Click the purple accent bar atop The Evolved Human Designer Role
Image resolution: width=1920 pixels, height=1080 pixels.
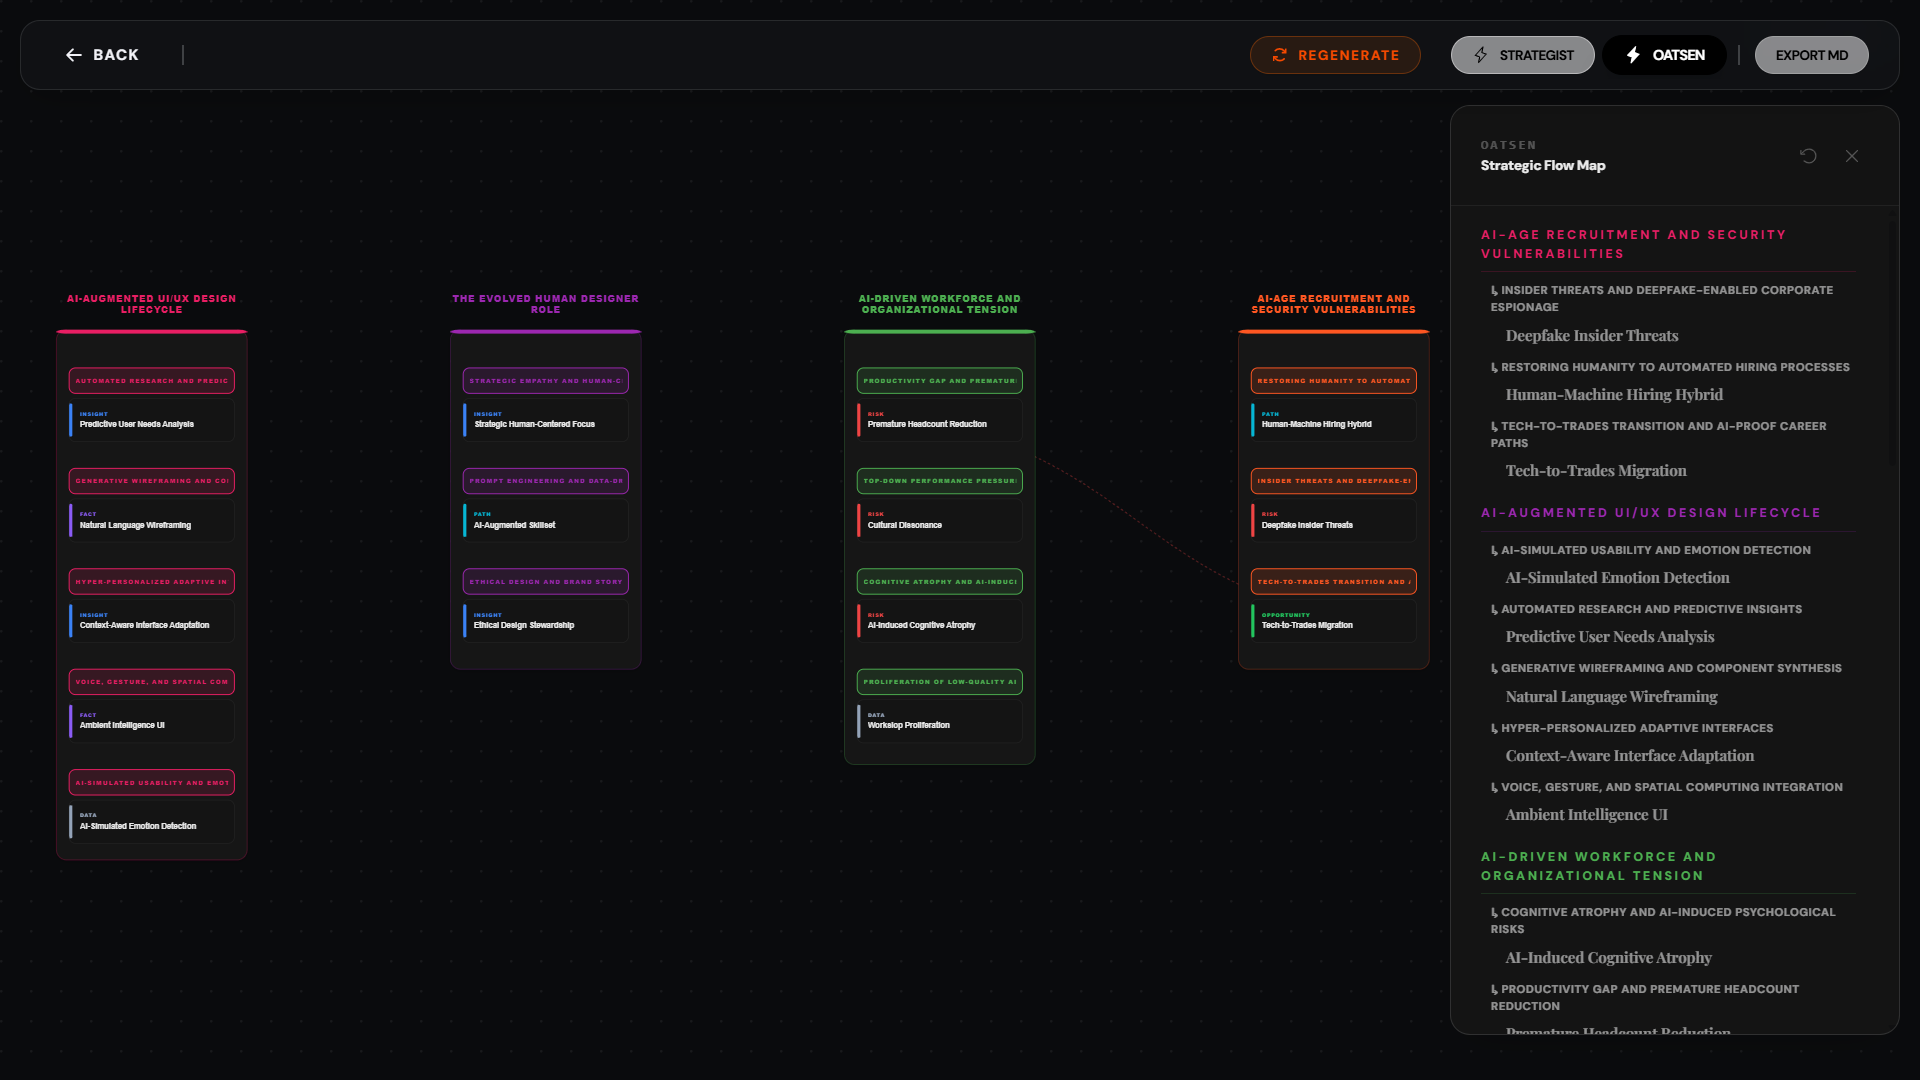(545, 332)
